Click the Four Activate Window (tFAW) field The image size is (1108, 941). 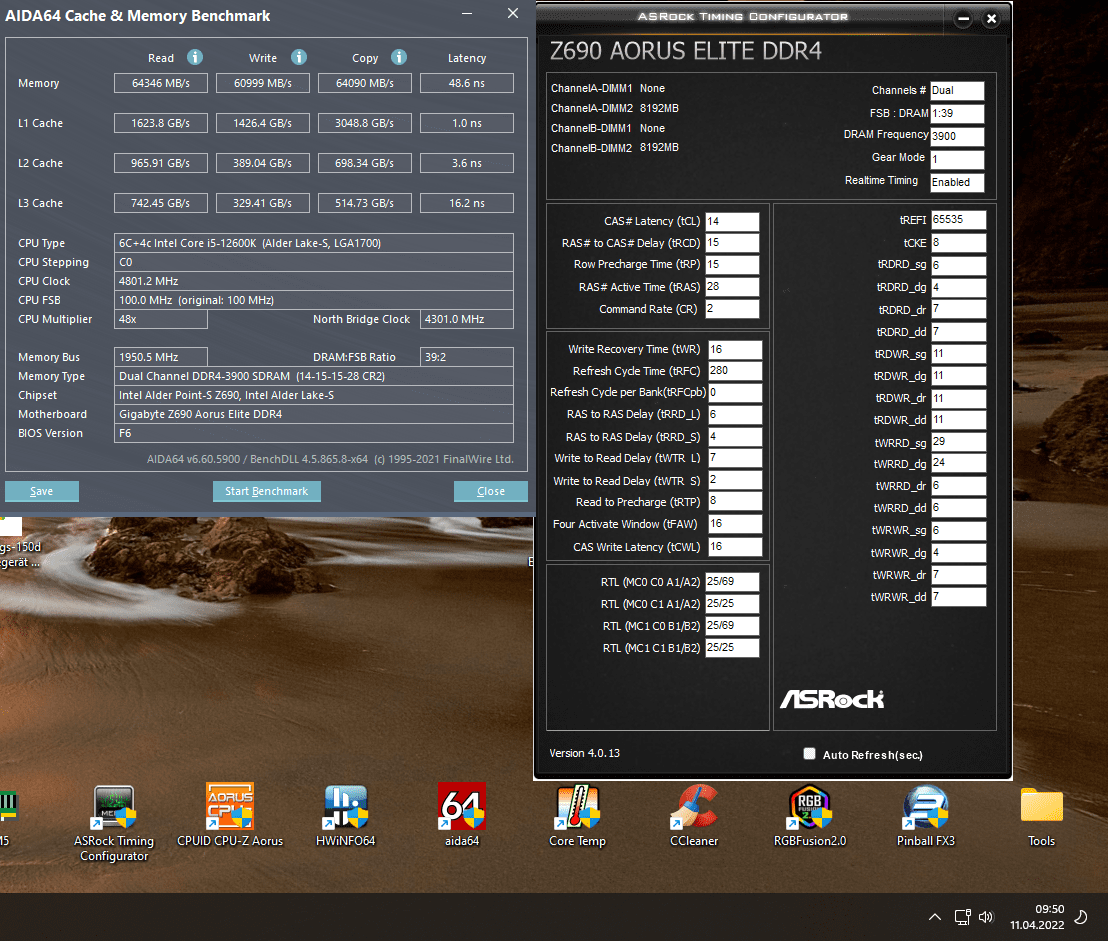(x=735, y=524)
